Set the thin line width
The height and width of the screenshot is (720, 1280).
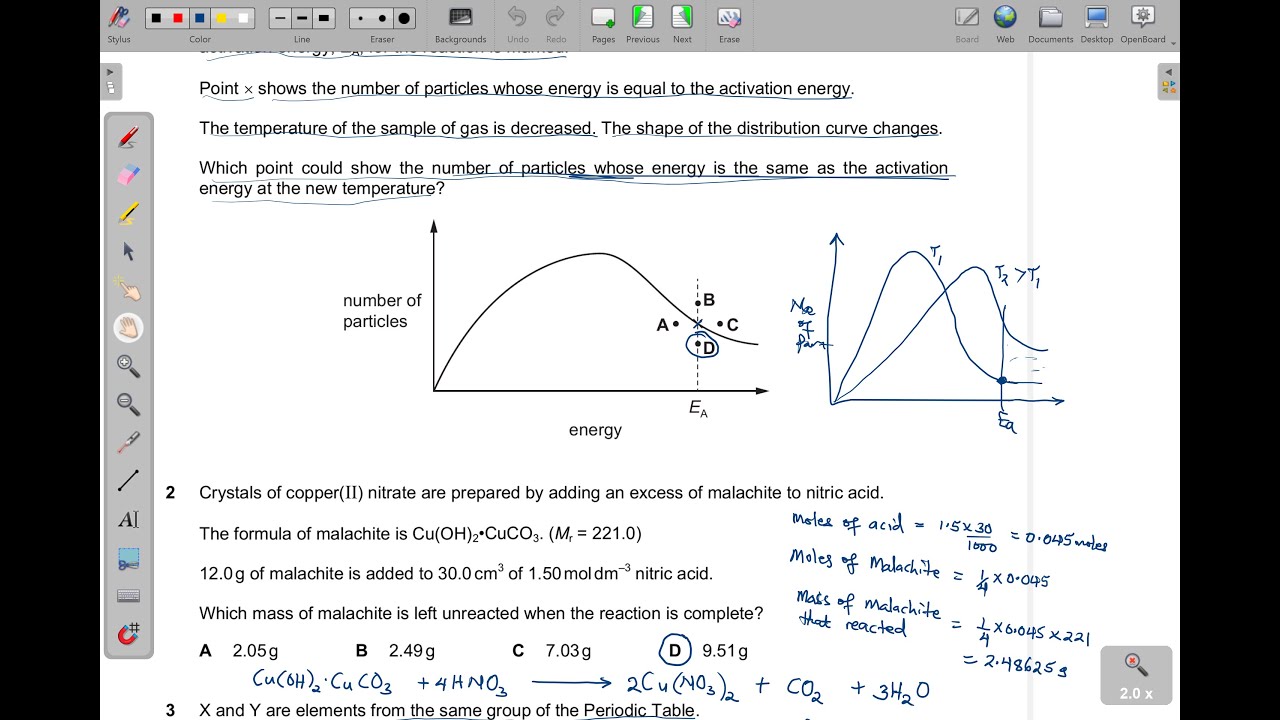(280, 18)
